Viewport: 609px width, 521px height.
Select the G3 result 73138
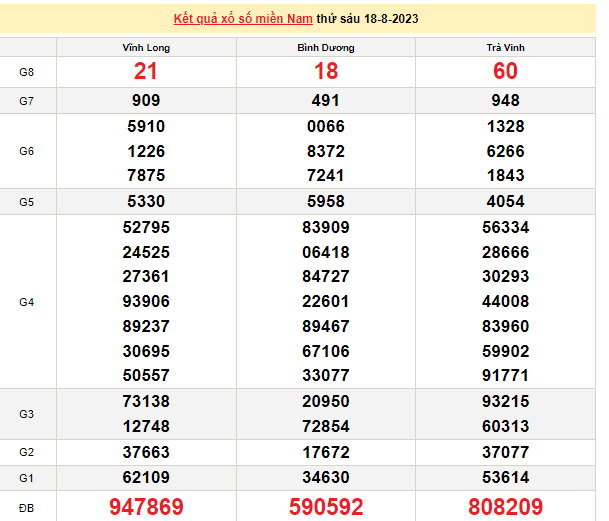pyautogui.click(x=146, y=401)
